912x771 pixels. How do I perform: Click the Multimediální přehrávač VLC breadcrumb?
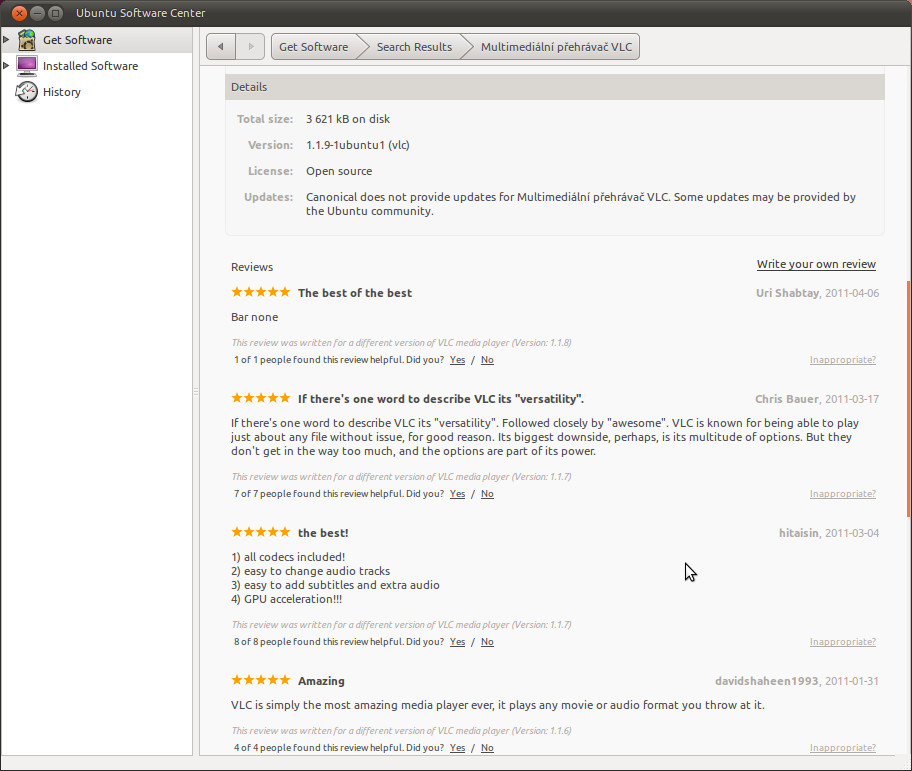pos(556,47)
